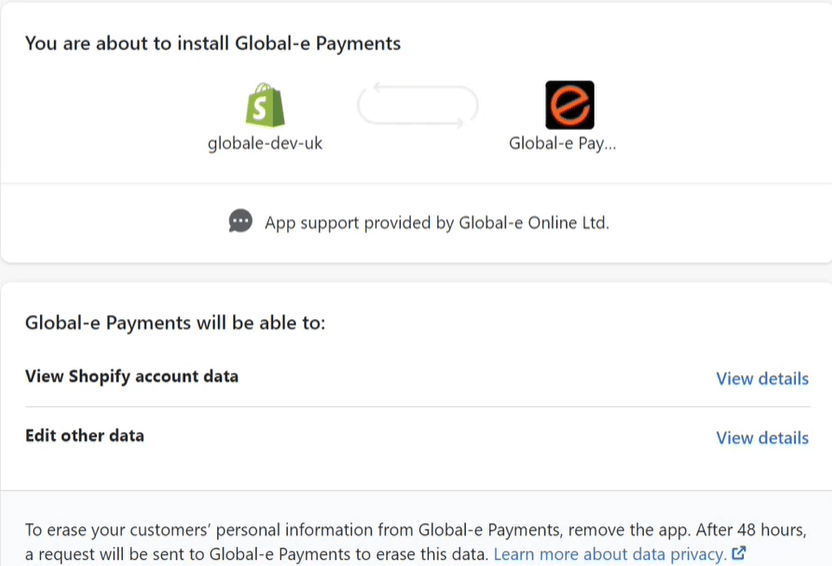
Task: Click the Global-e orange e logo
Action: pyautogui.click(x=570, y=105)
